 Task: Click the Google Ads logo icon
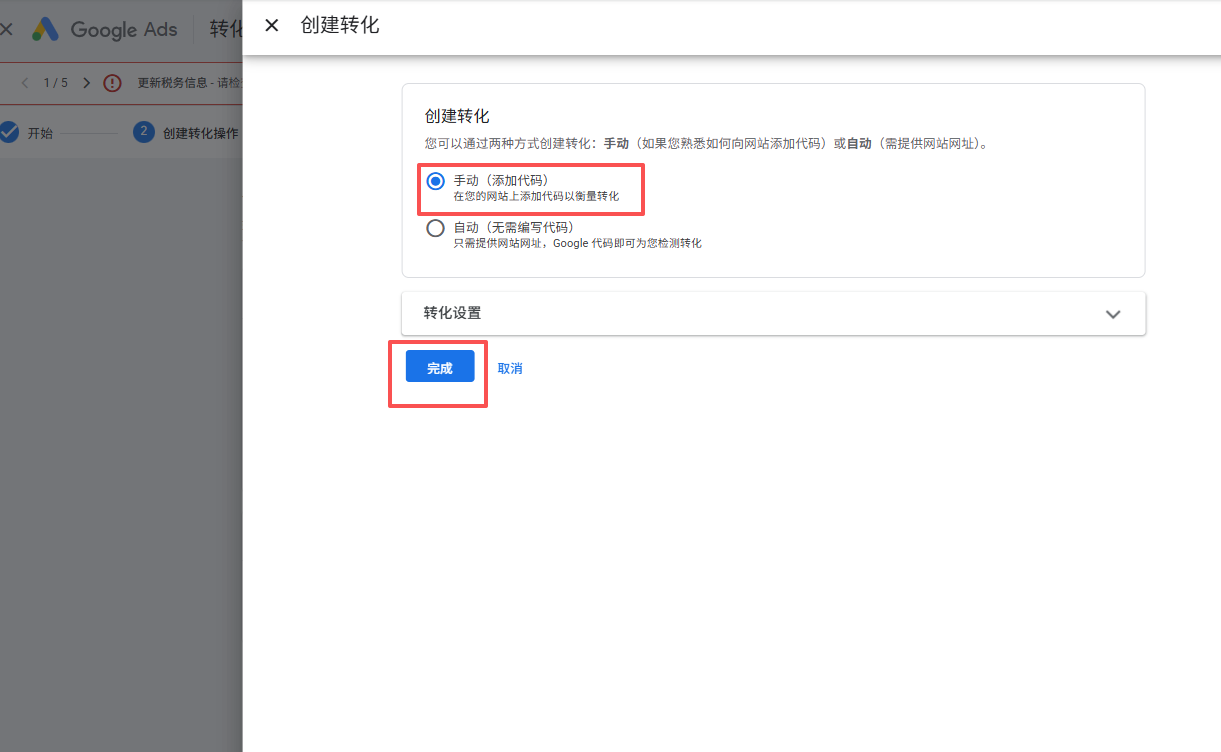46,29
